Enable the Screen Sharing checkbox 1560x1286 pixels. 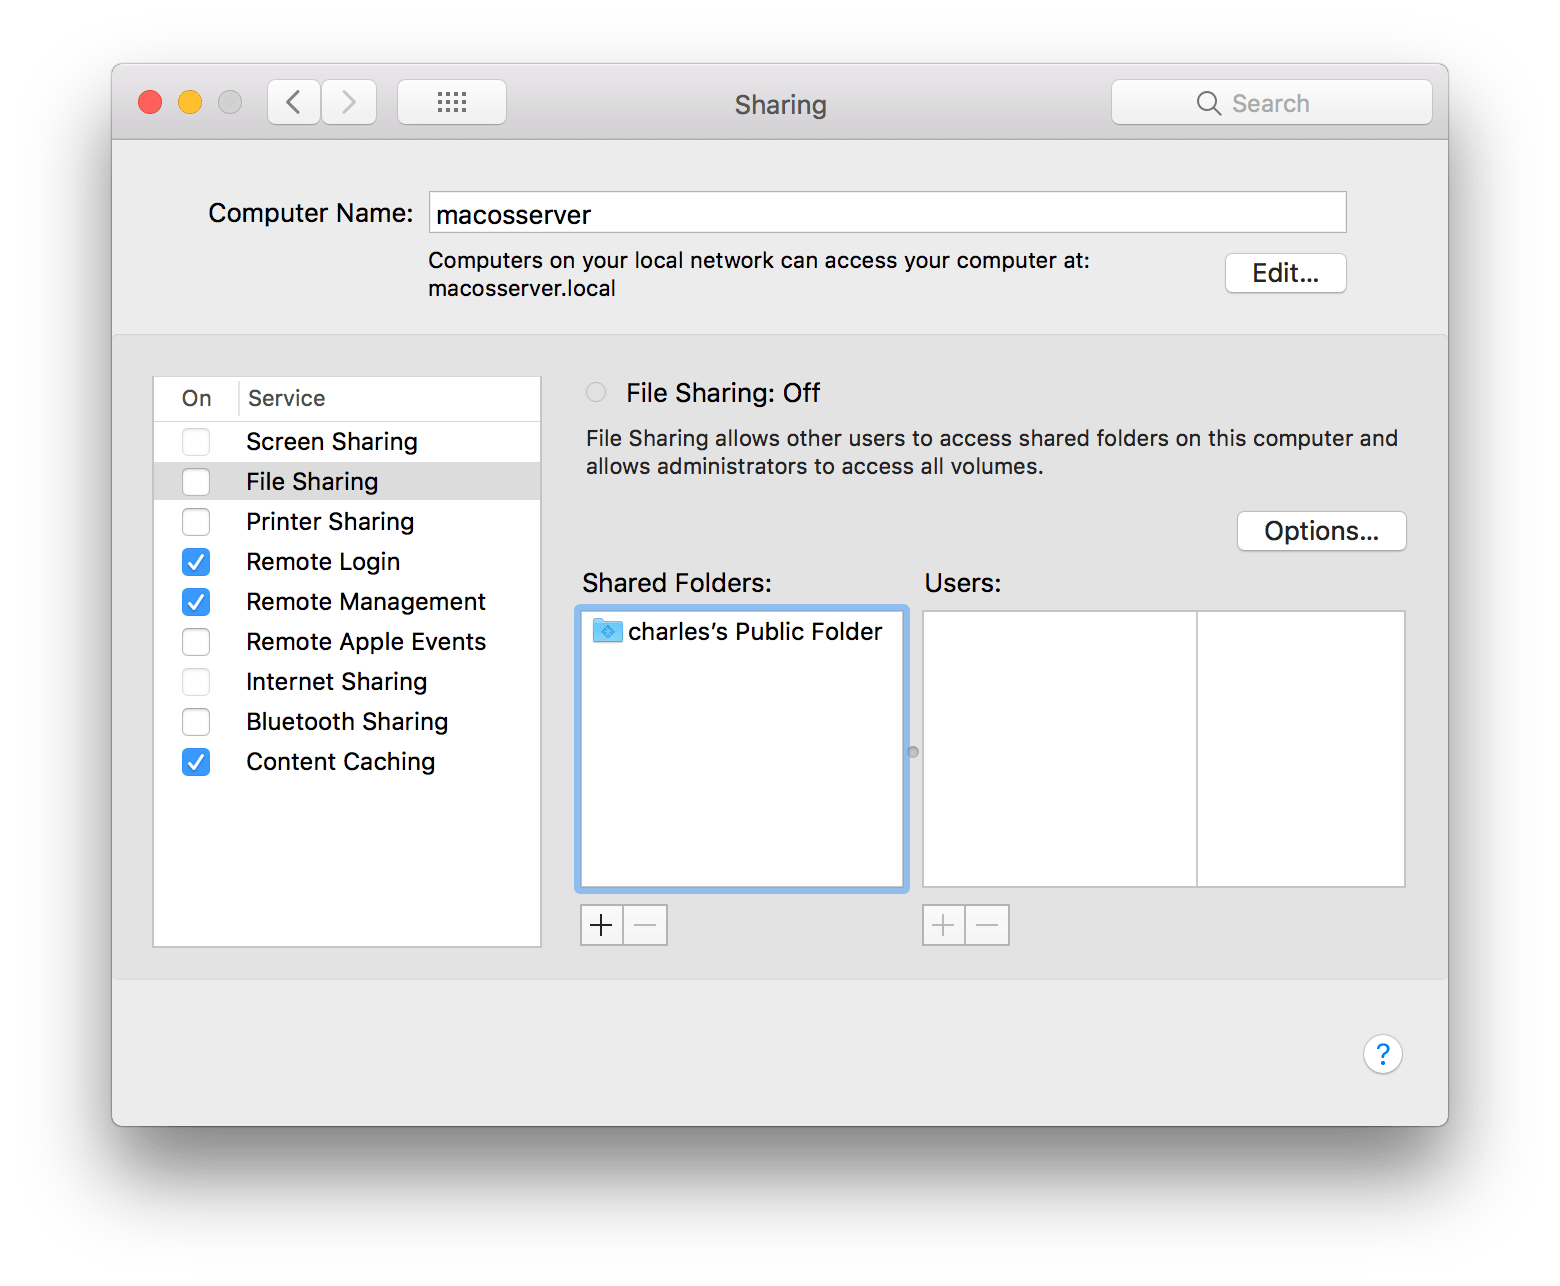pyautogui.click(x=196, y=442)
